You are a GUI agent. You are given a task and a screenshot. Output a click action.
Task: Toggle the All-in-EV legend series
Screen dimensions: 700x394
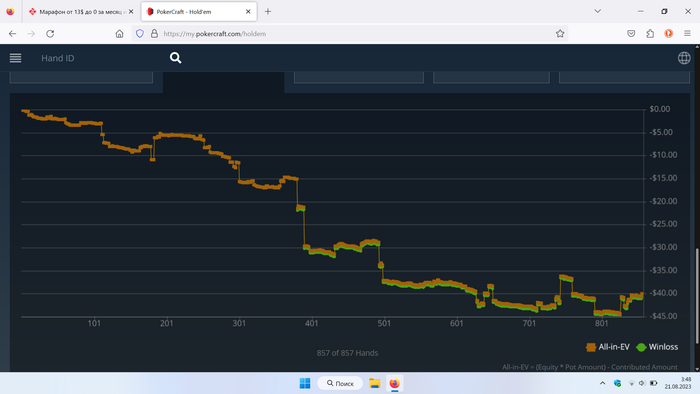[x=608, y=347]
